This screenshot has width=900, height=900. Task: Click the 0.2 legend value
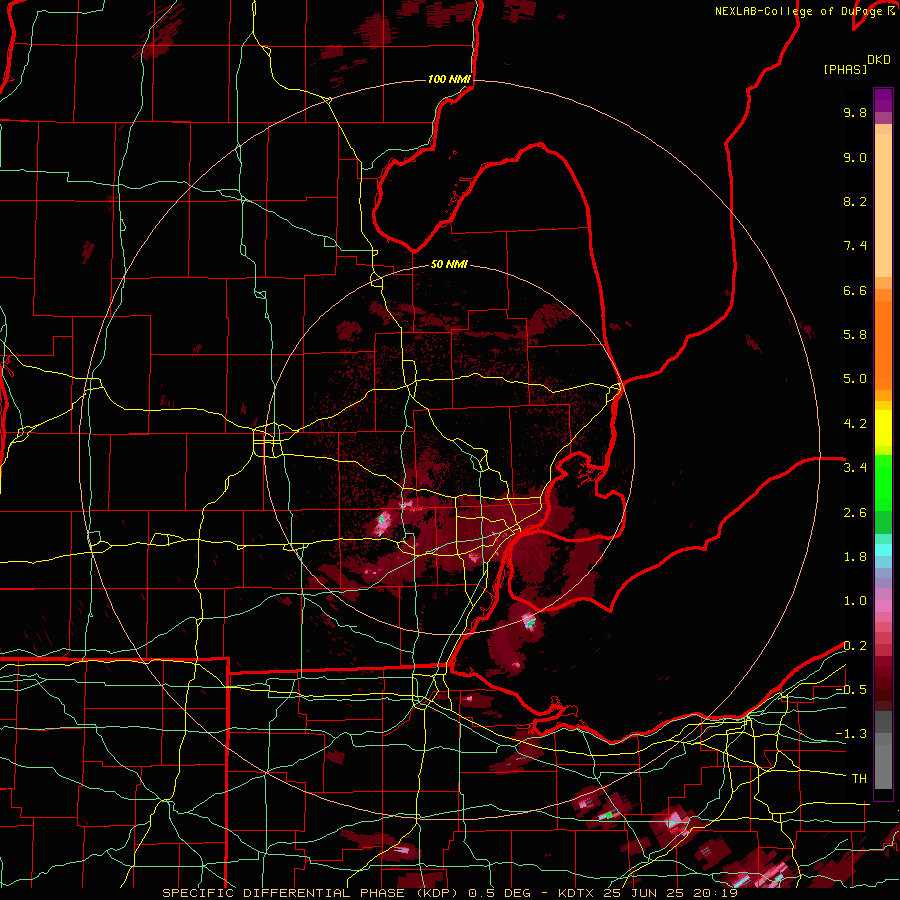[855, 646]
